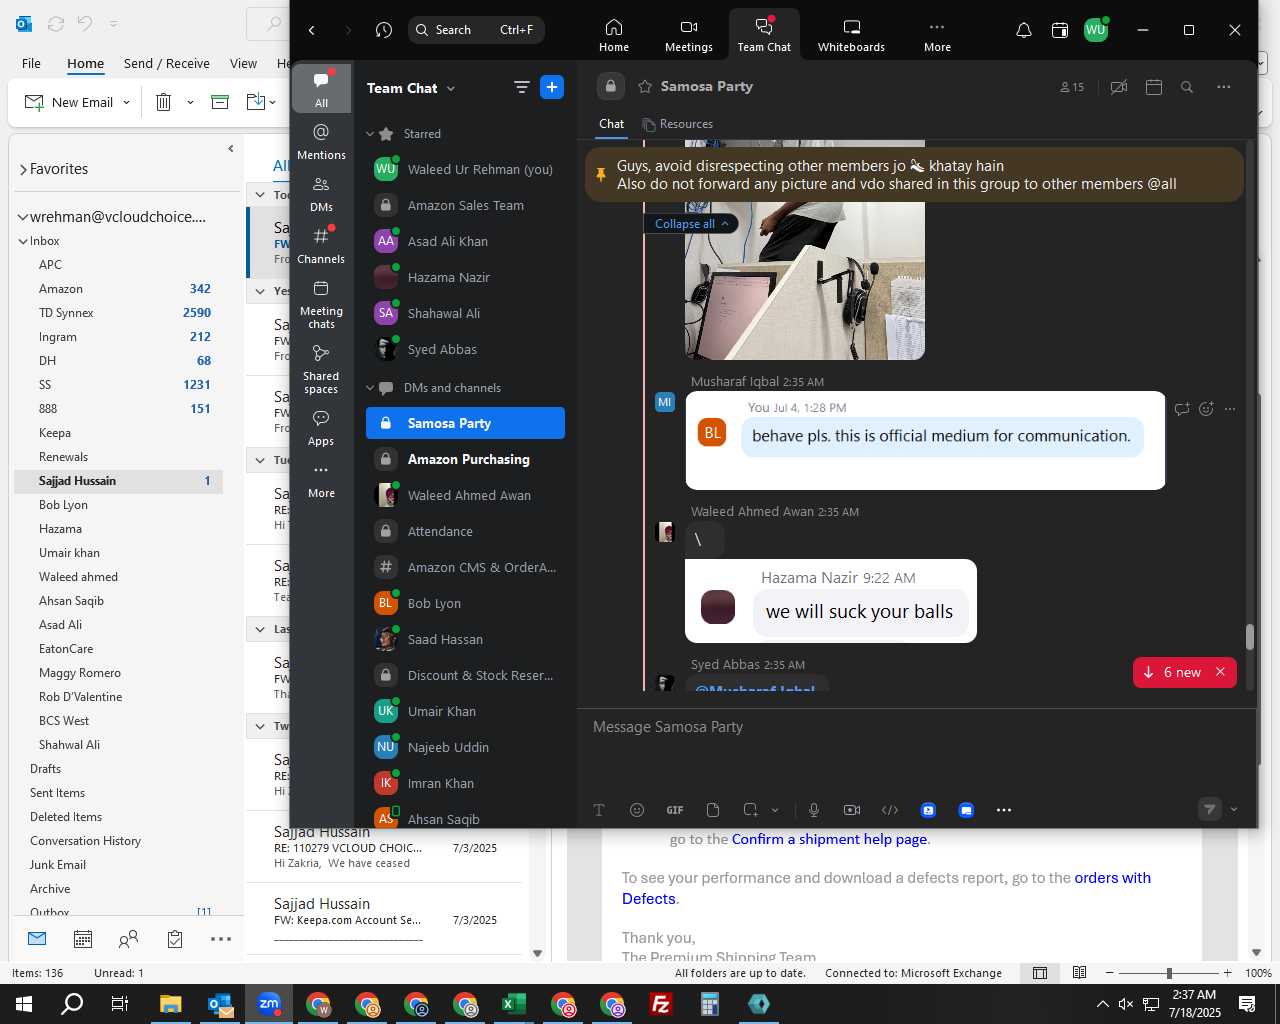Open the GIF picker in composer
The width and height of the screenshot is (1280, 1024).
[x=675, y=810]
